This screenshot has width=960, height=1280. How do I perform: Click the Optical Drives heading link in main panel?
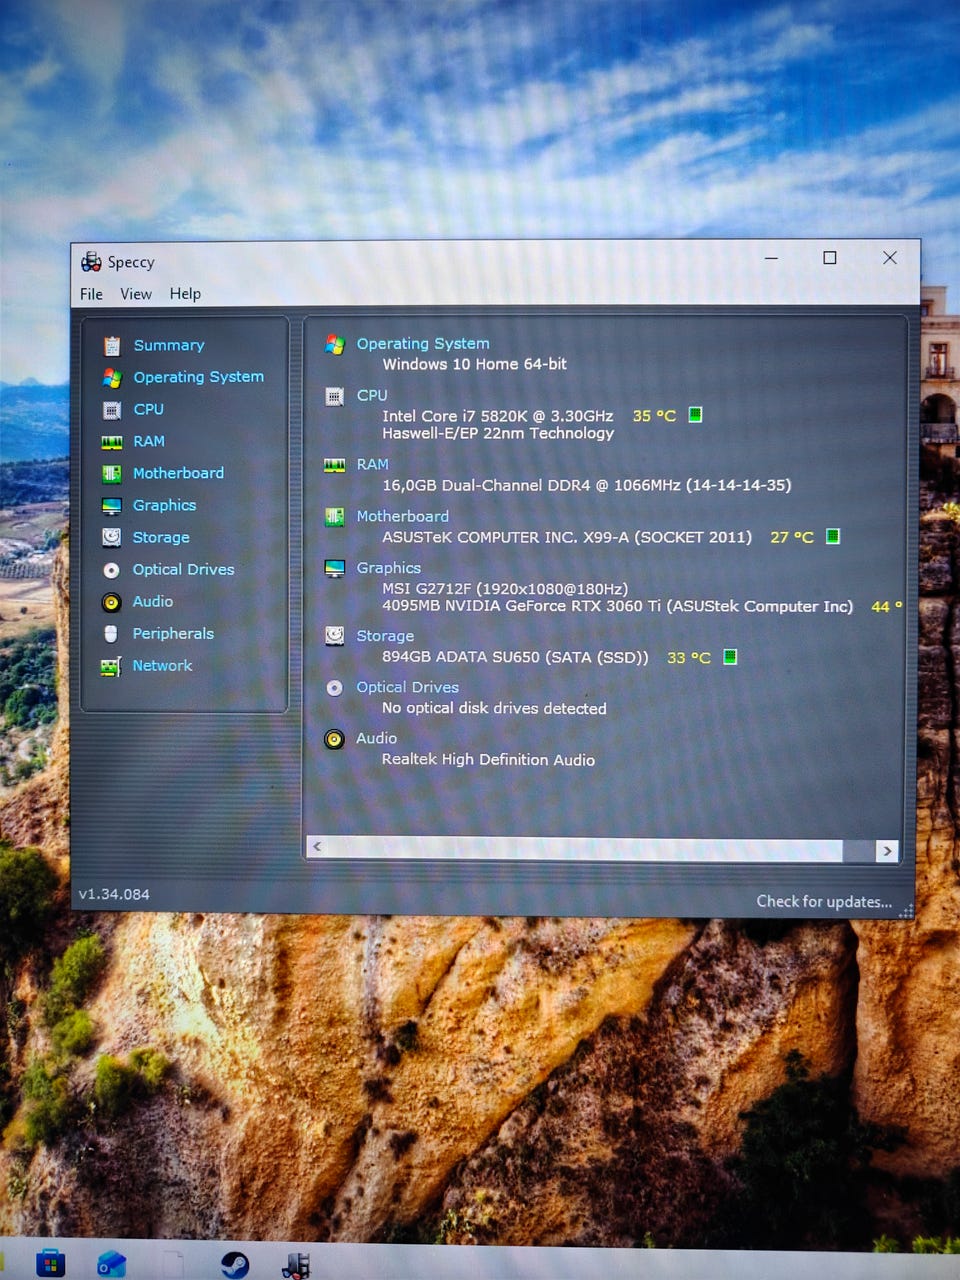pyautogui.click(x=407, y=688)
